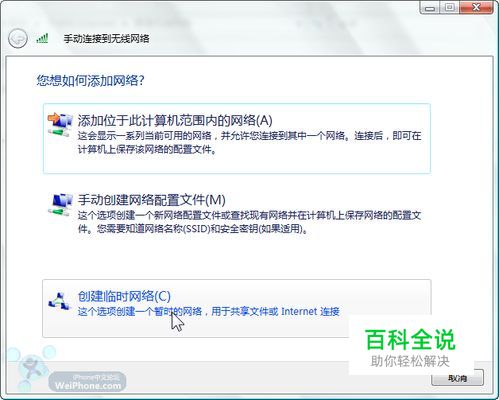Close the wizard window
The width and height of the screenshot is (499, 400).
coord(476,8)
